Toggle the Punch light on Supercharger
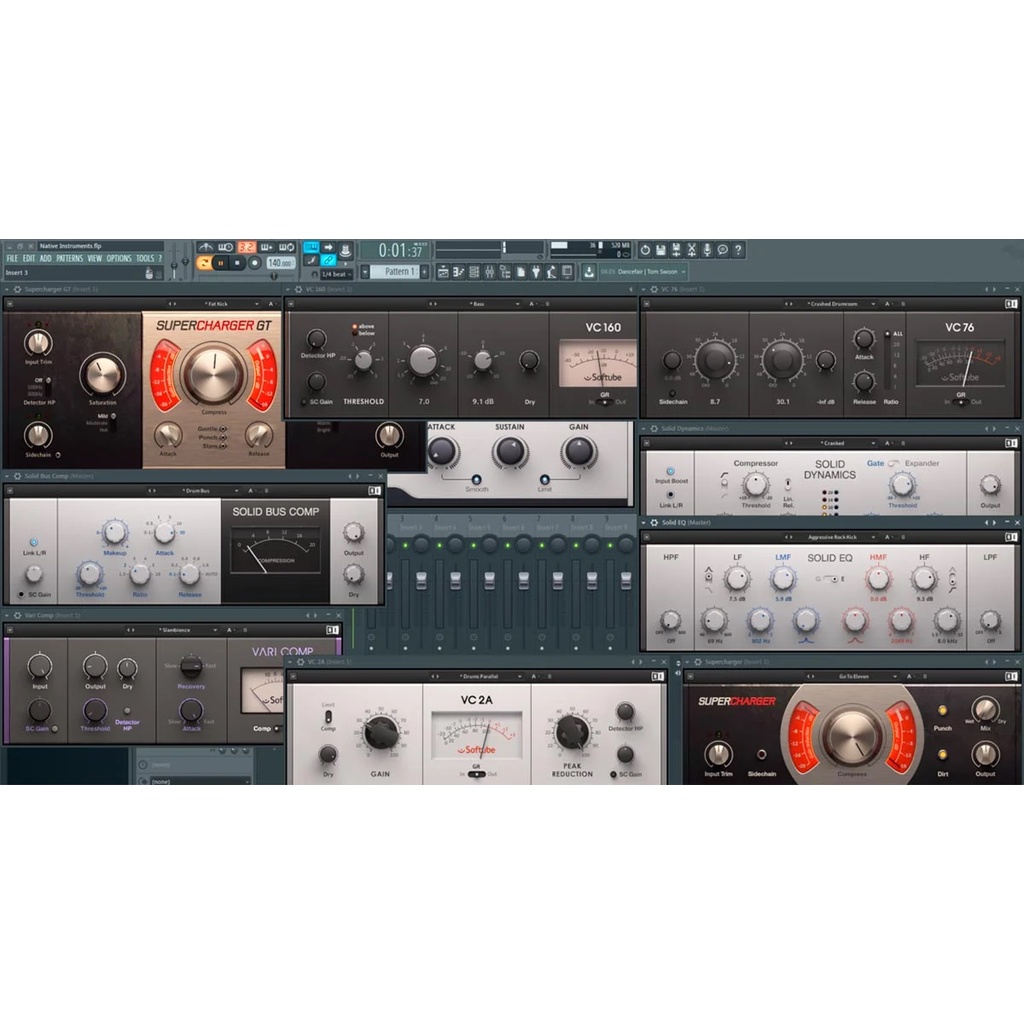Viewport: 1024px width, 1024px height. click(942, 711)
